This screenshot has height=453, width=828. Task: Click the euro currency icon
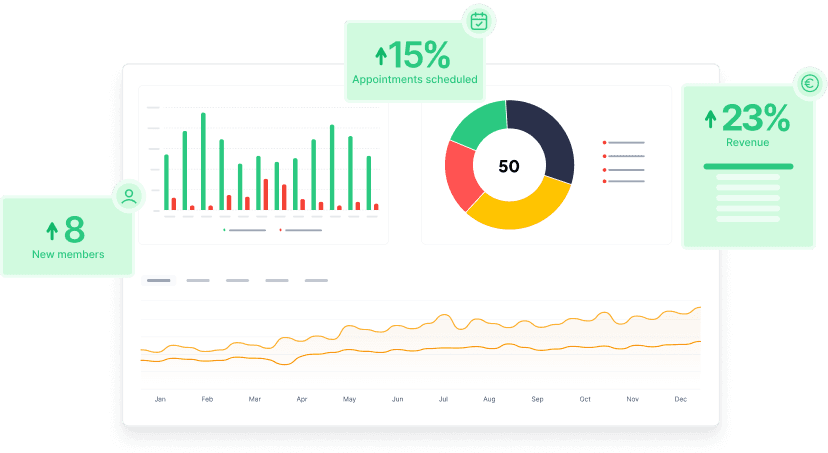(809, 85)
